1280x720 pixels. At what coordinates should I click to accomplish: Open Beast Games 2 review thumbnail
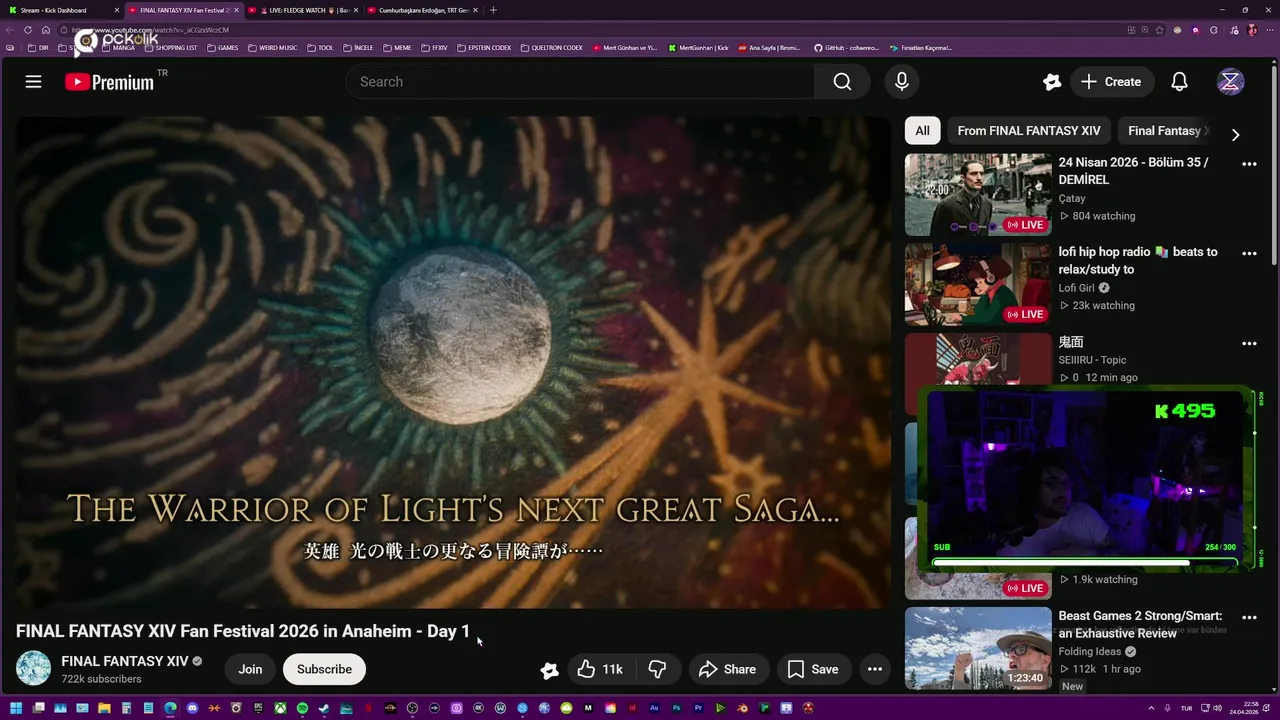978,648
